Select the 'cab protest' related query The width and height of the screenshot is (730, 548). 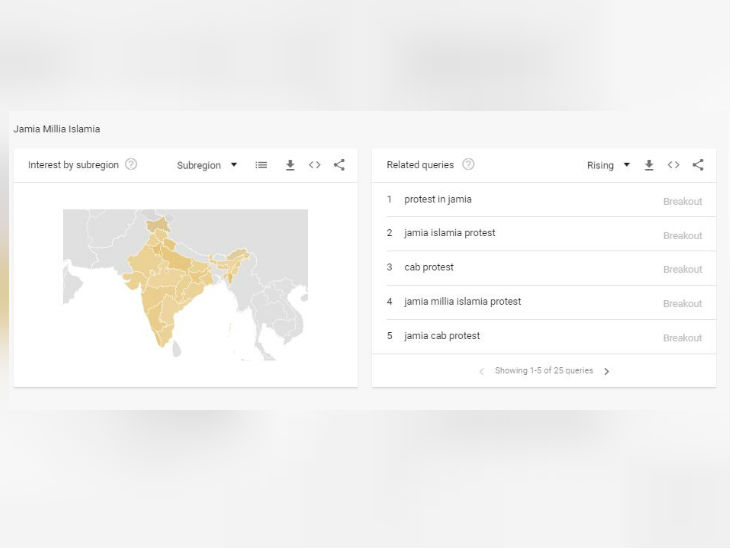[428, 267]
